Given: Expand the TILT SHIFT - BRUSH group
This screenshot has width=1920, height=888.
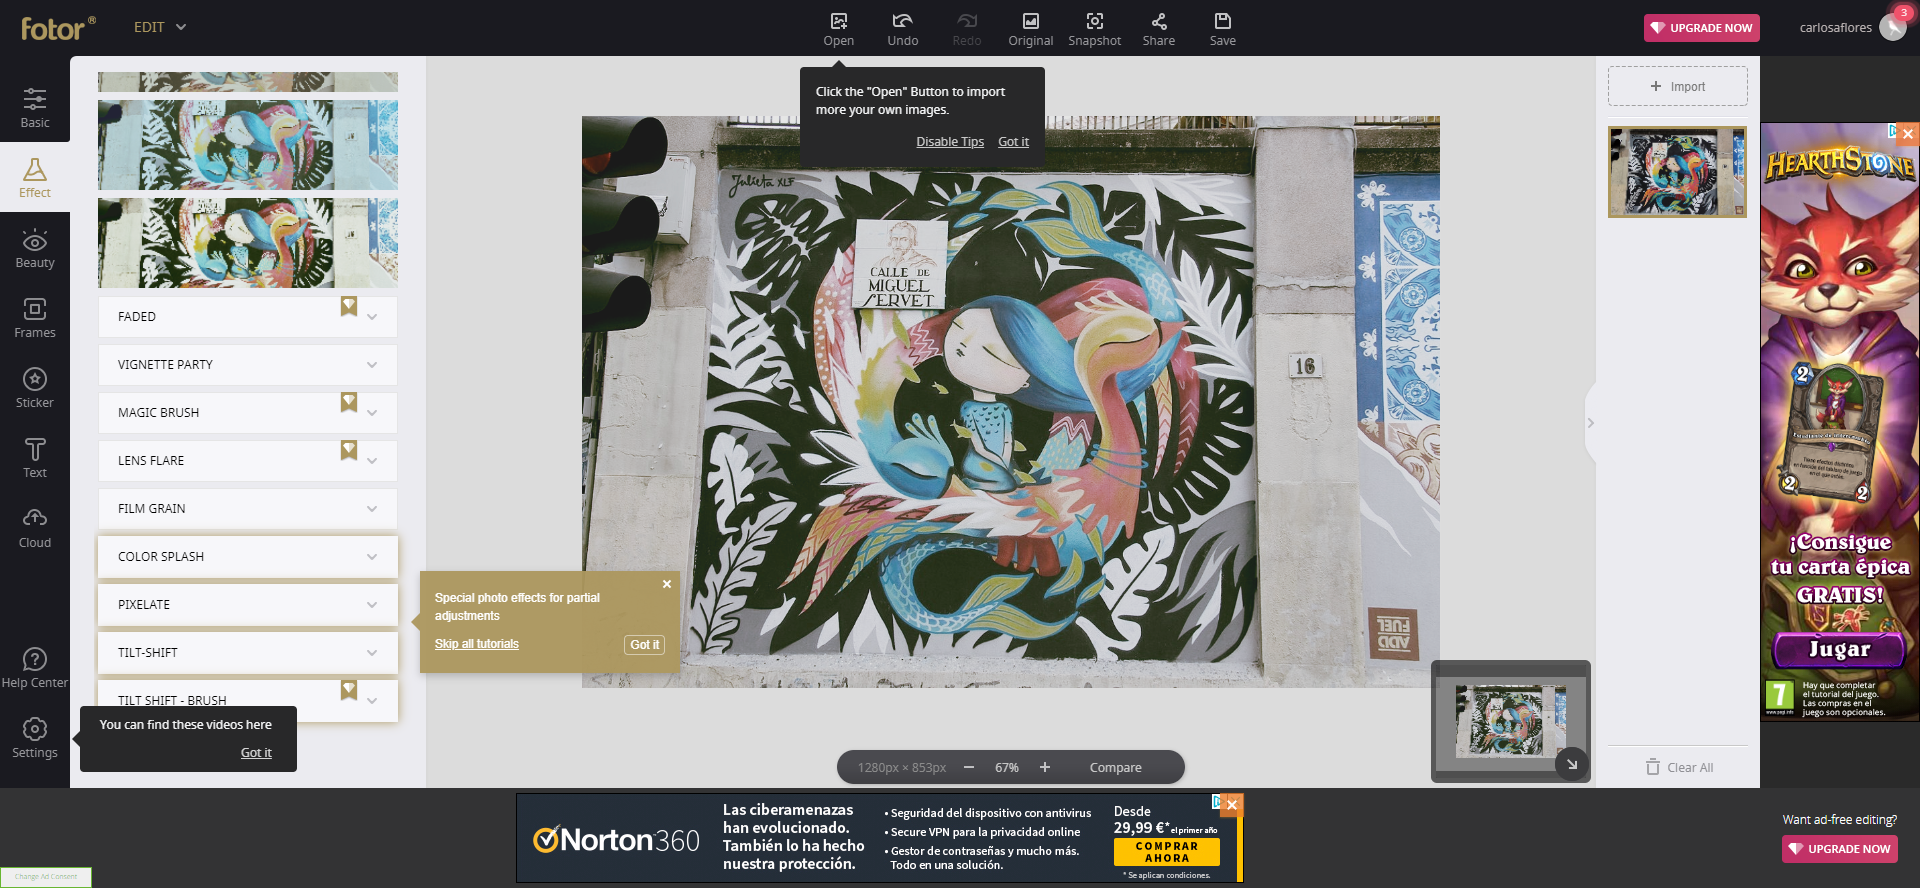Looking at the screenshot, I should pyautogui.click(x=248, y=700).
